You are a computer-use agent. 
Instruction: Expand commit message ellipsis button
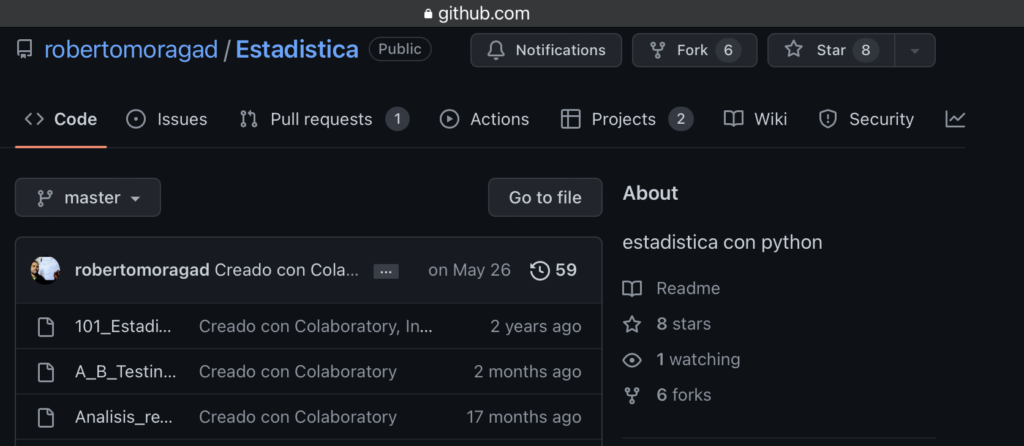click(386, 271)
